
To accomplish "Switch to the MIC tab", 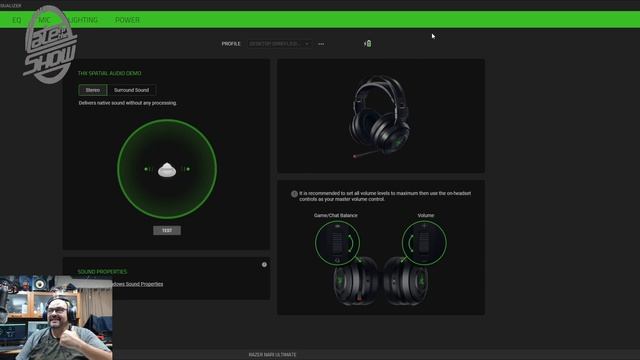I will pos(44,20).
